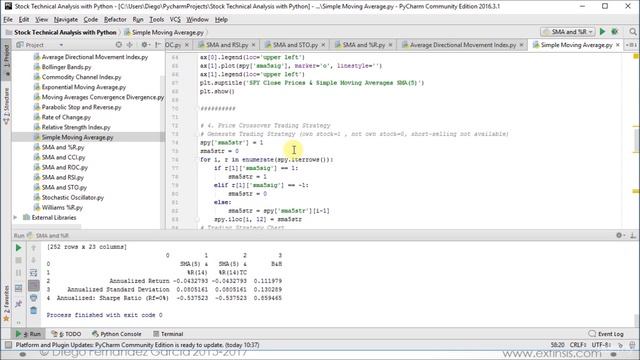Switch to SMA and RSI.py editor tab
This screenshot has width=640, height=360.
tap(227, 45)
